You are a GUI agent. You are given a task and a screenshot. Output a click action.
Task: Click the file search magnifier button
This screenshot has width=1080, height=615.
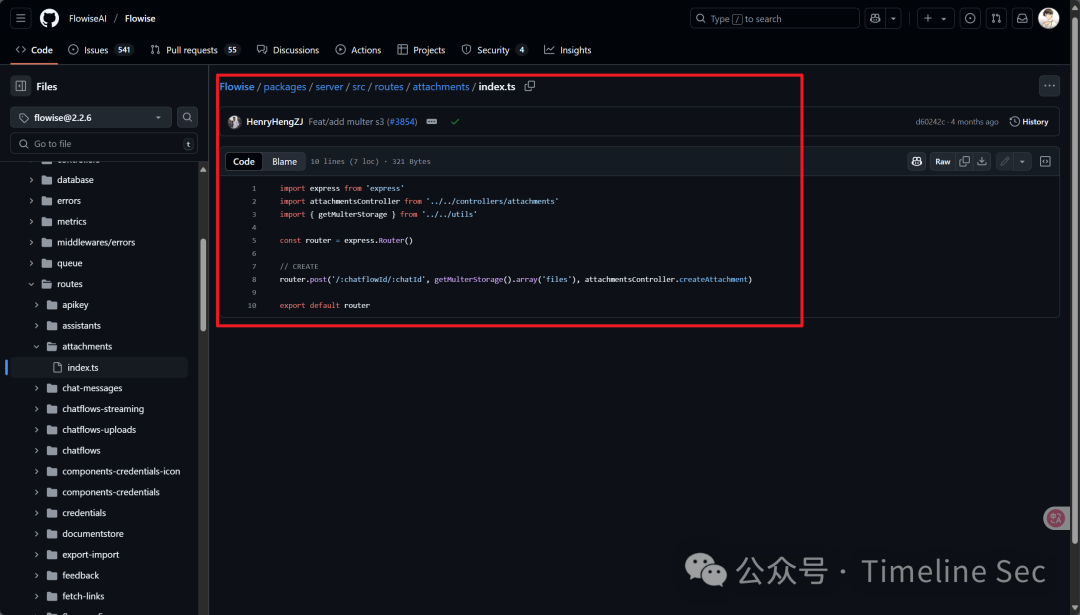click(187, 118)
